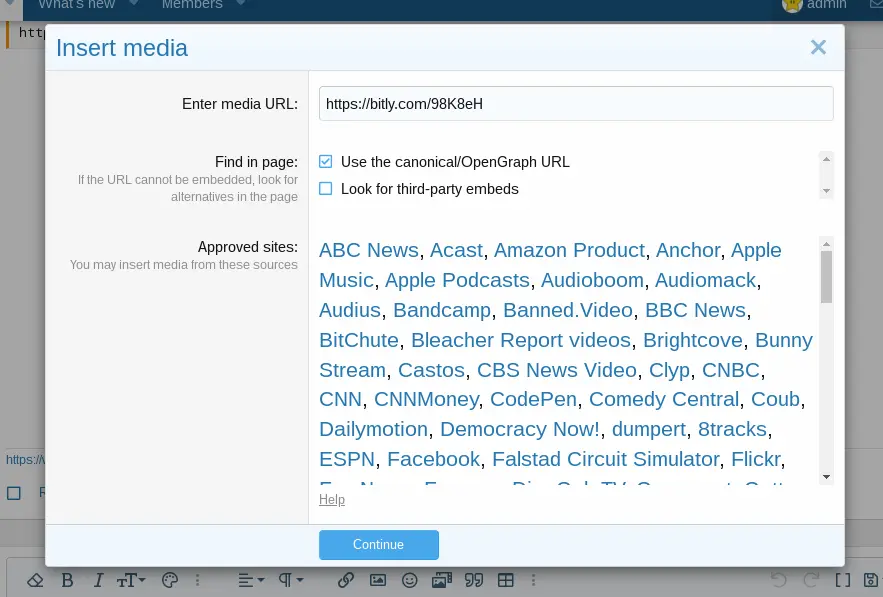Viewport: 883px width, 597px height.
Task: Open the Bleacher Report videos link
Action: tap(521, 340)
